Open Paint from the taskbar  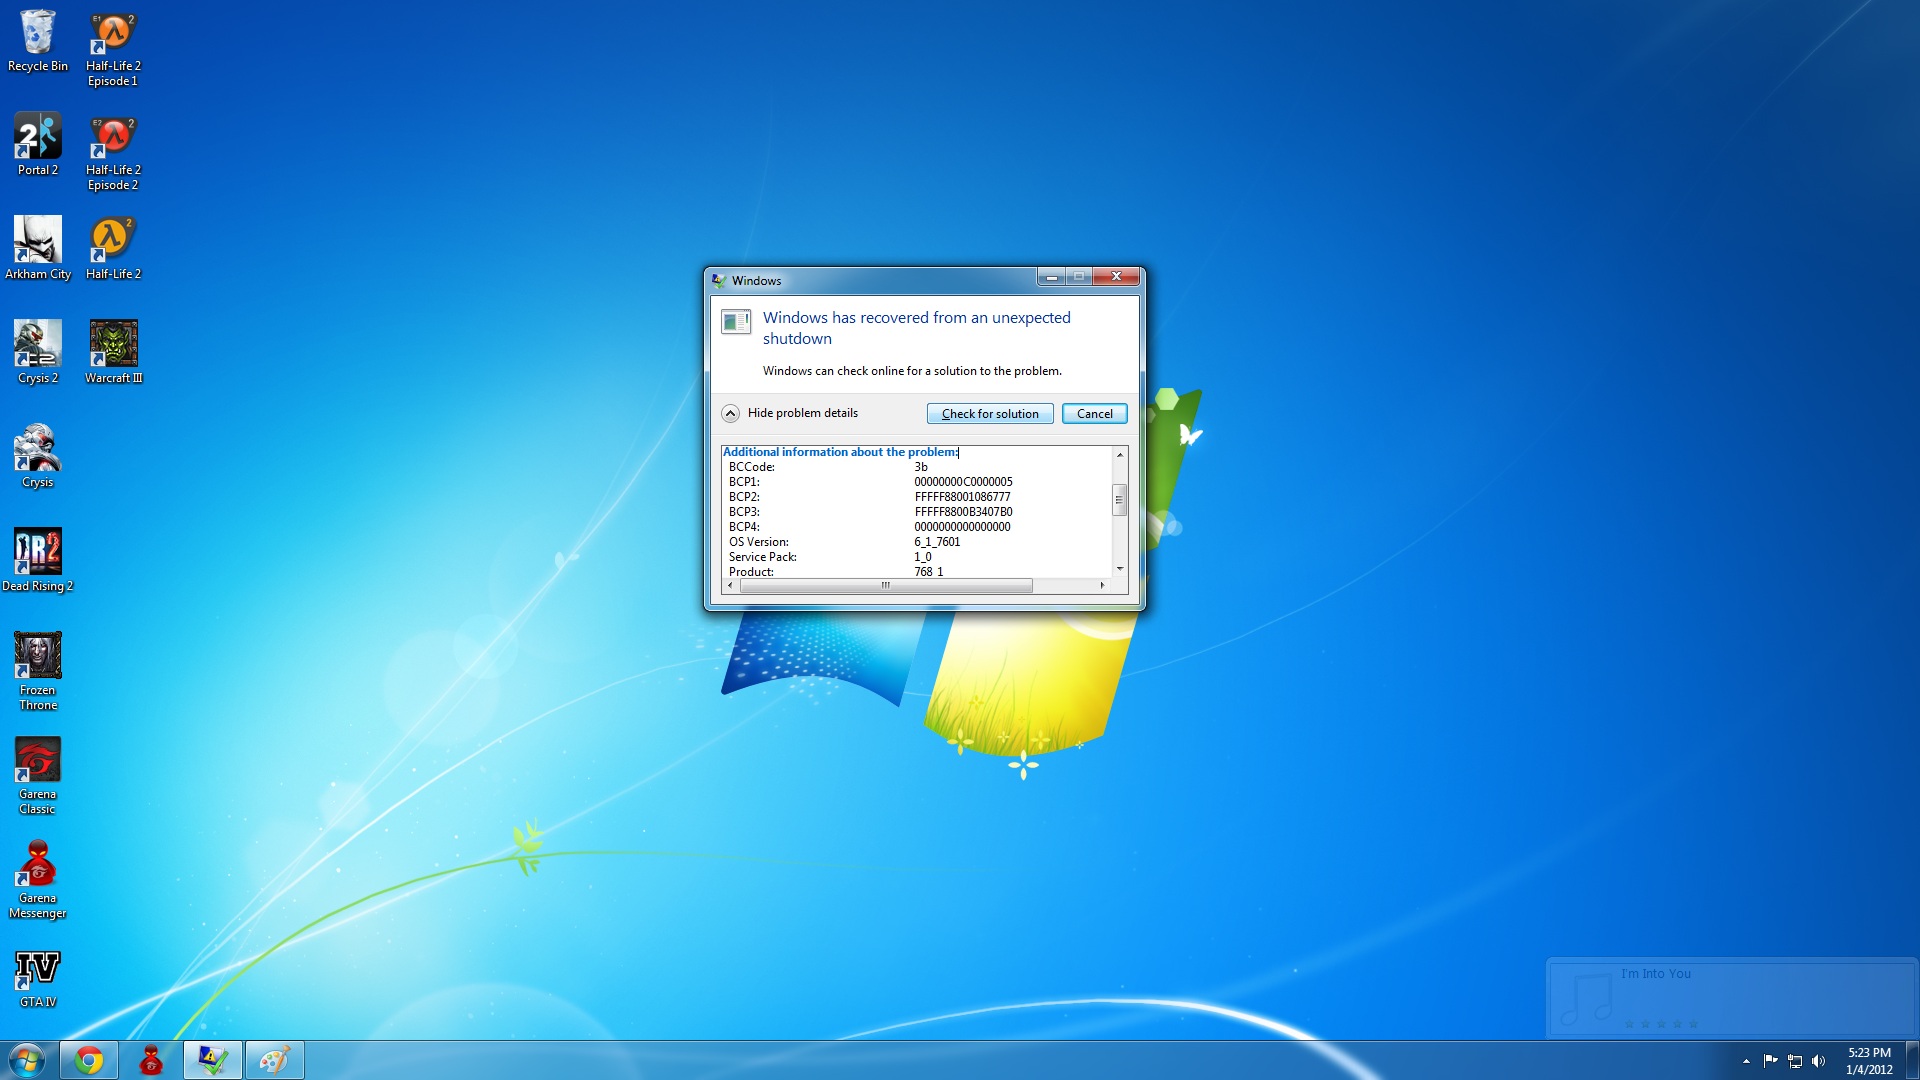click(x=275, y=1060)
